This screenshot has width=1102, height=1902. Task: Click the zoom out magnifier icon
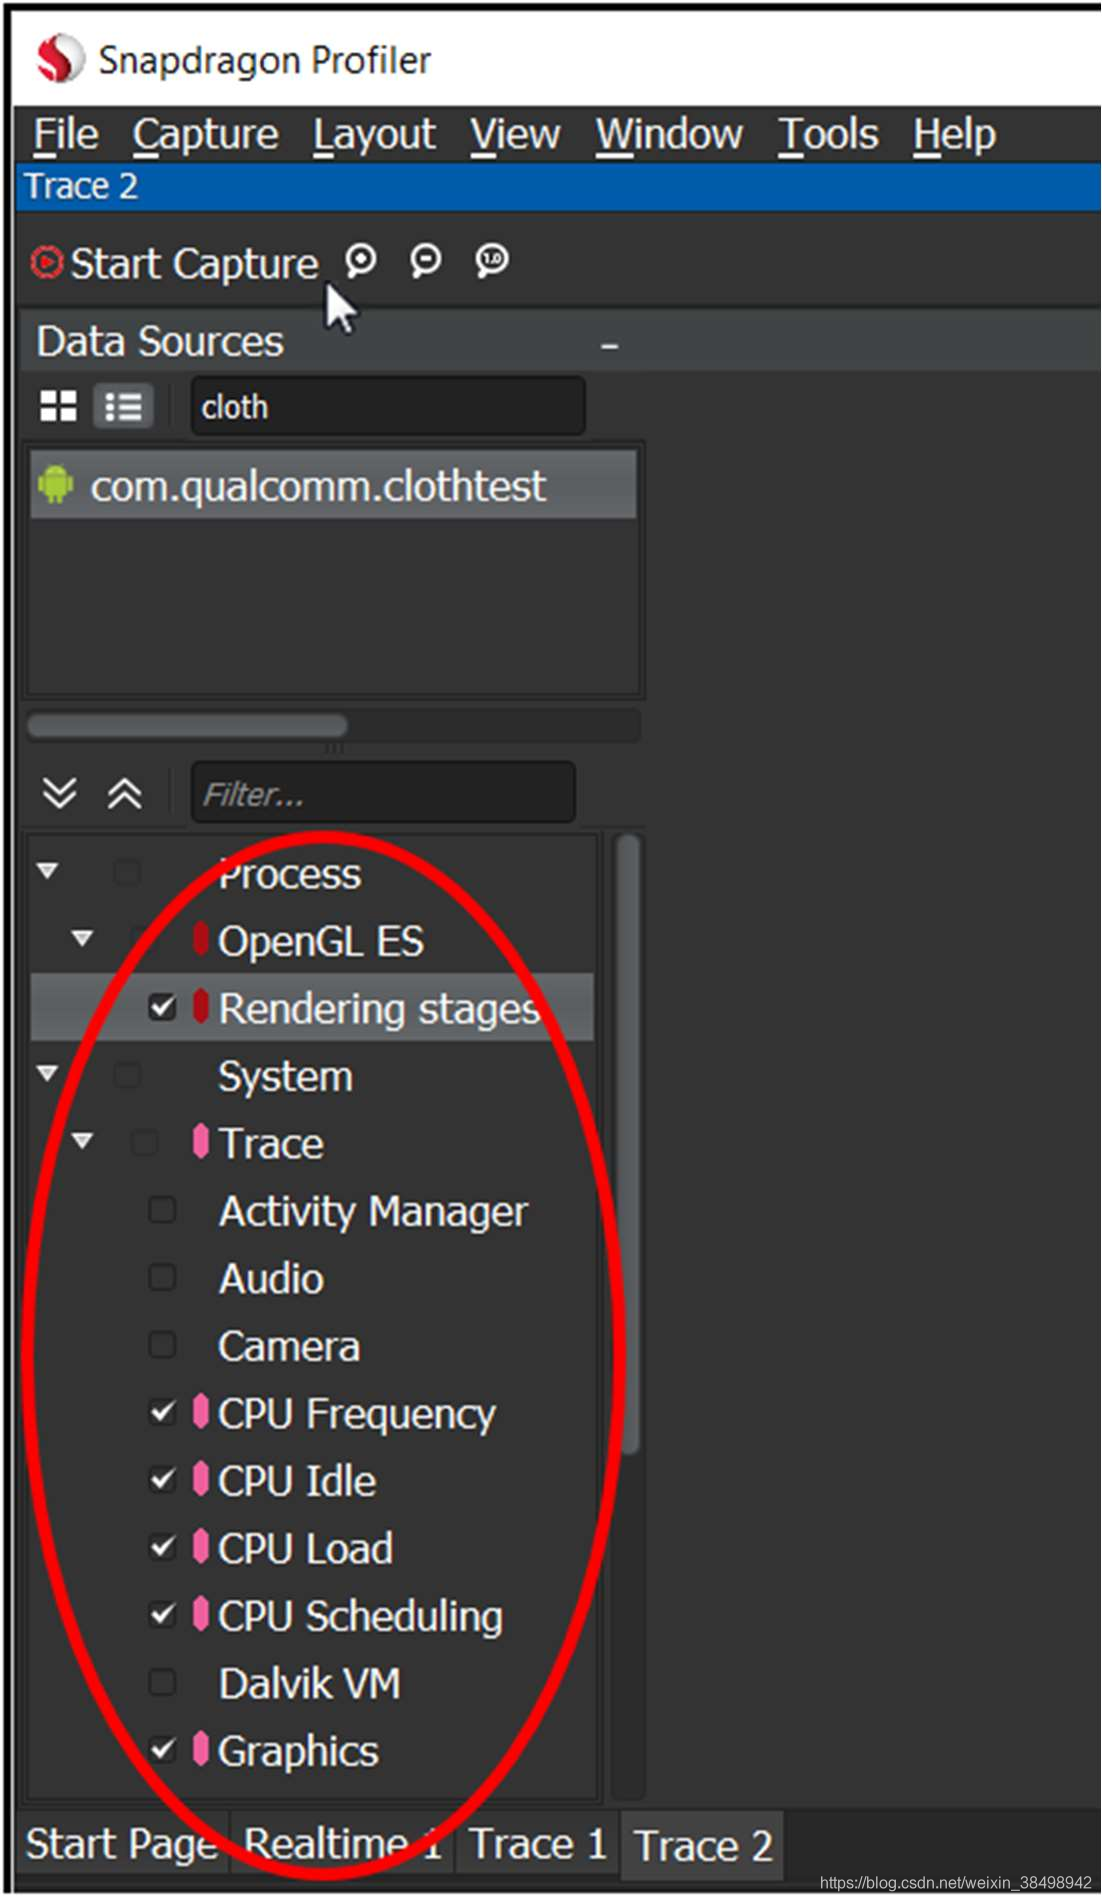[426, 261]
